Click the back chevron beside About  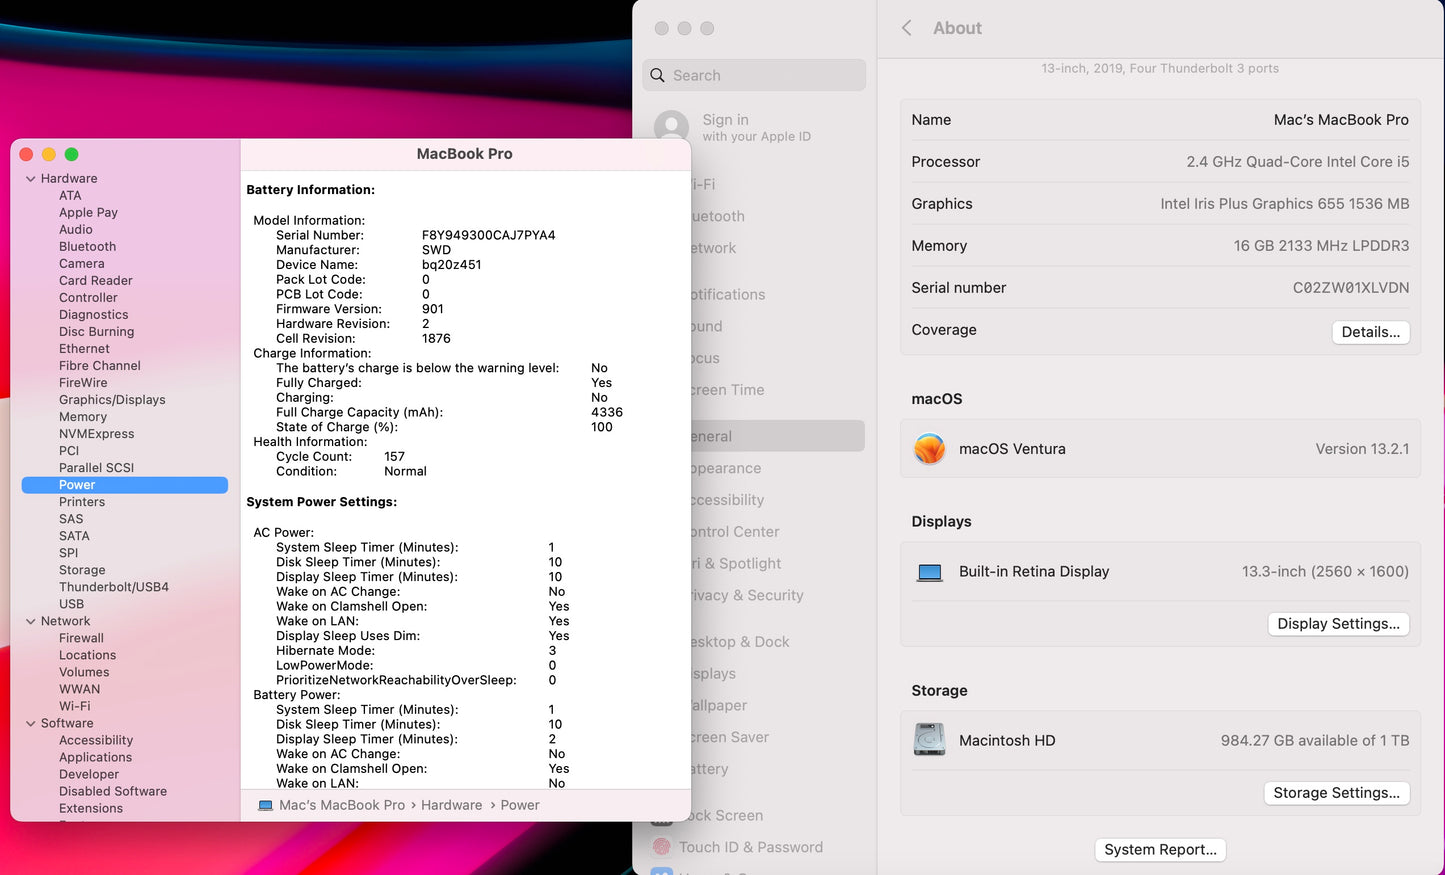906,28
